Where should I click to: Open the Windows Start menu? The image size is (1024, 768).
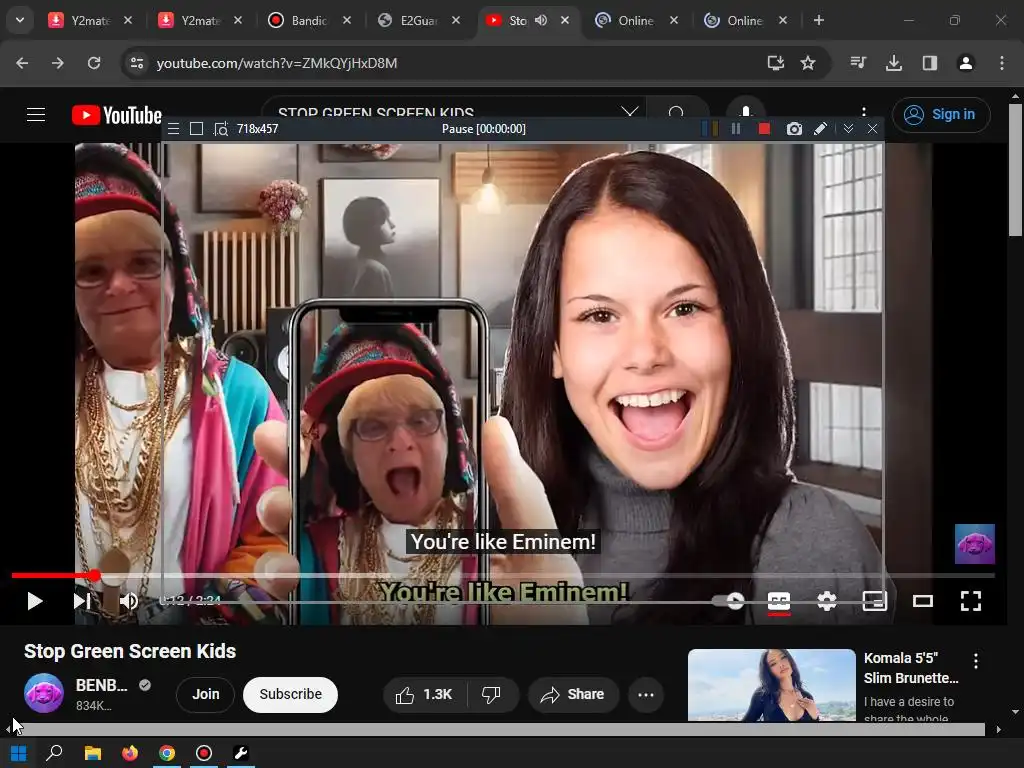click(x=18, y=754)
